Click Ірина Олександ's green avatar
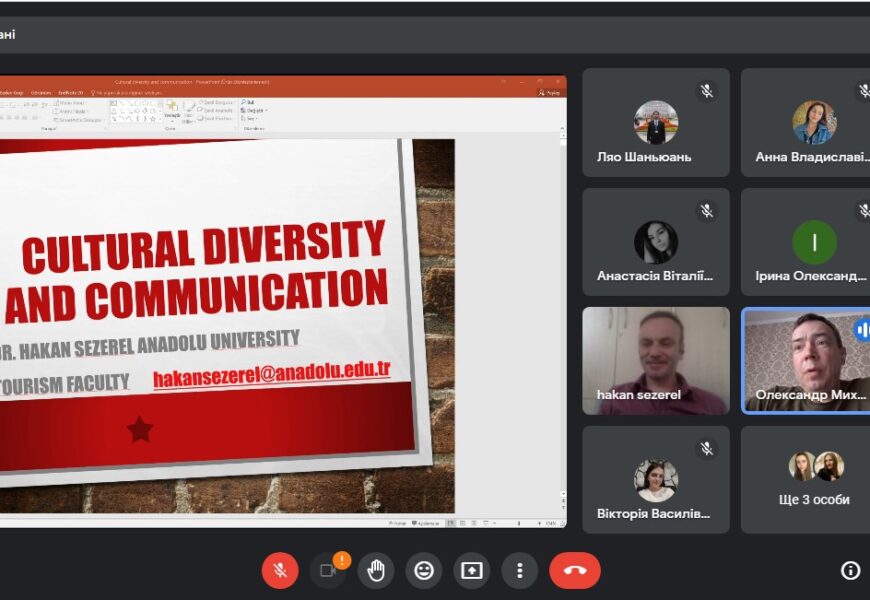 click(814, 242)
